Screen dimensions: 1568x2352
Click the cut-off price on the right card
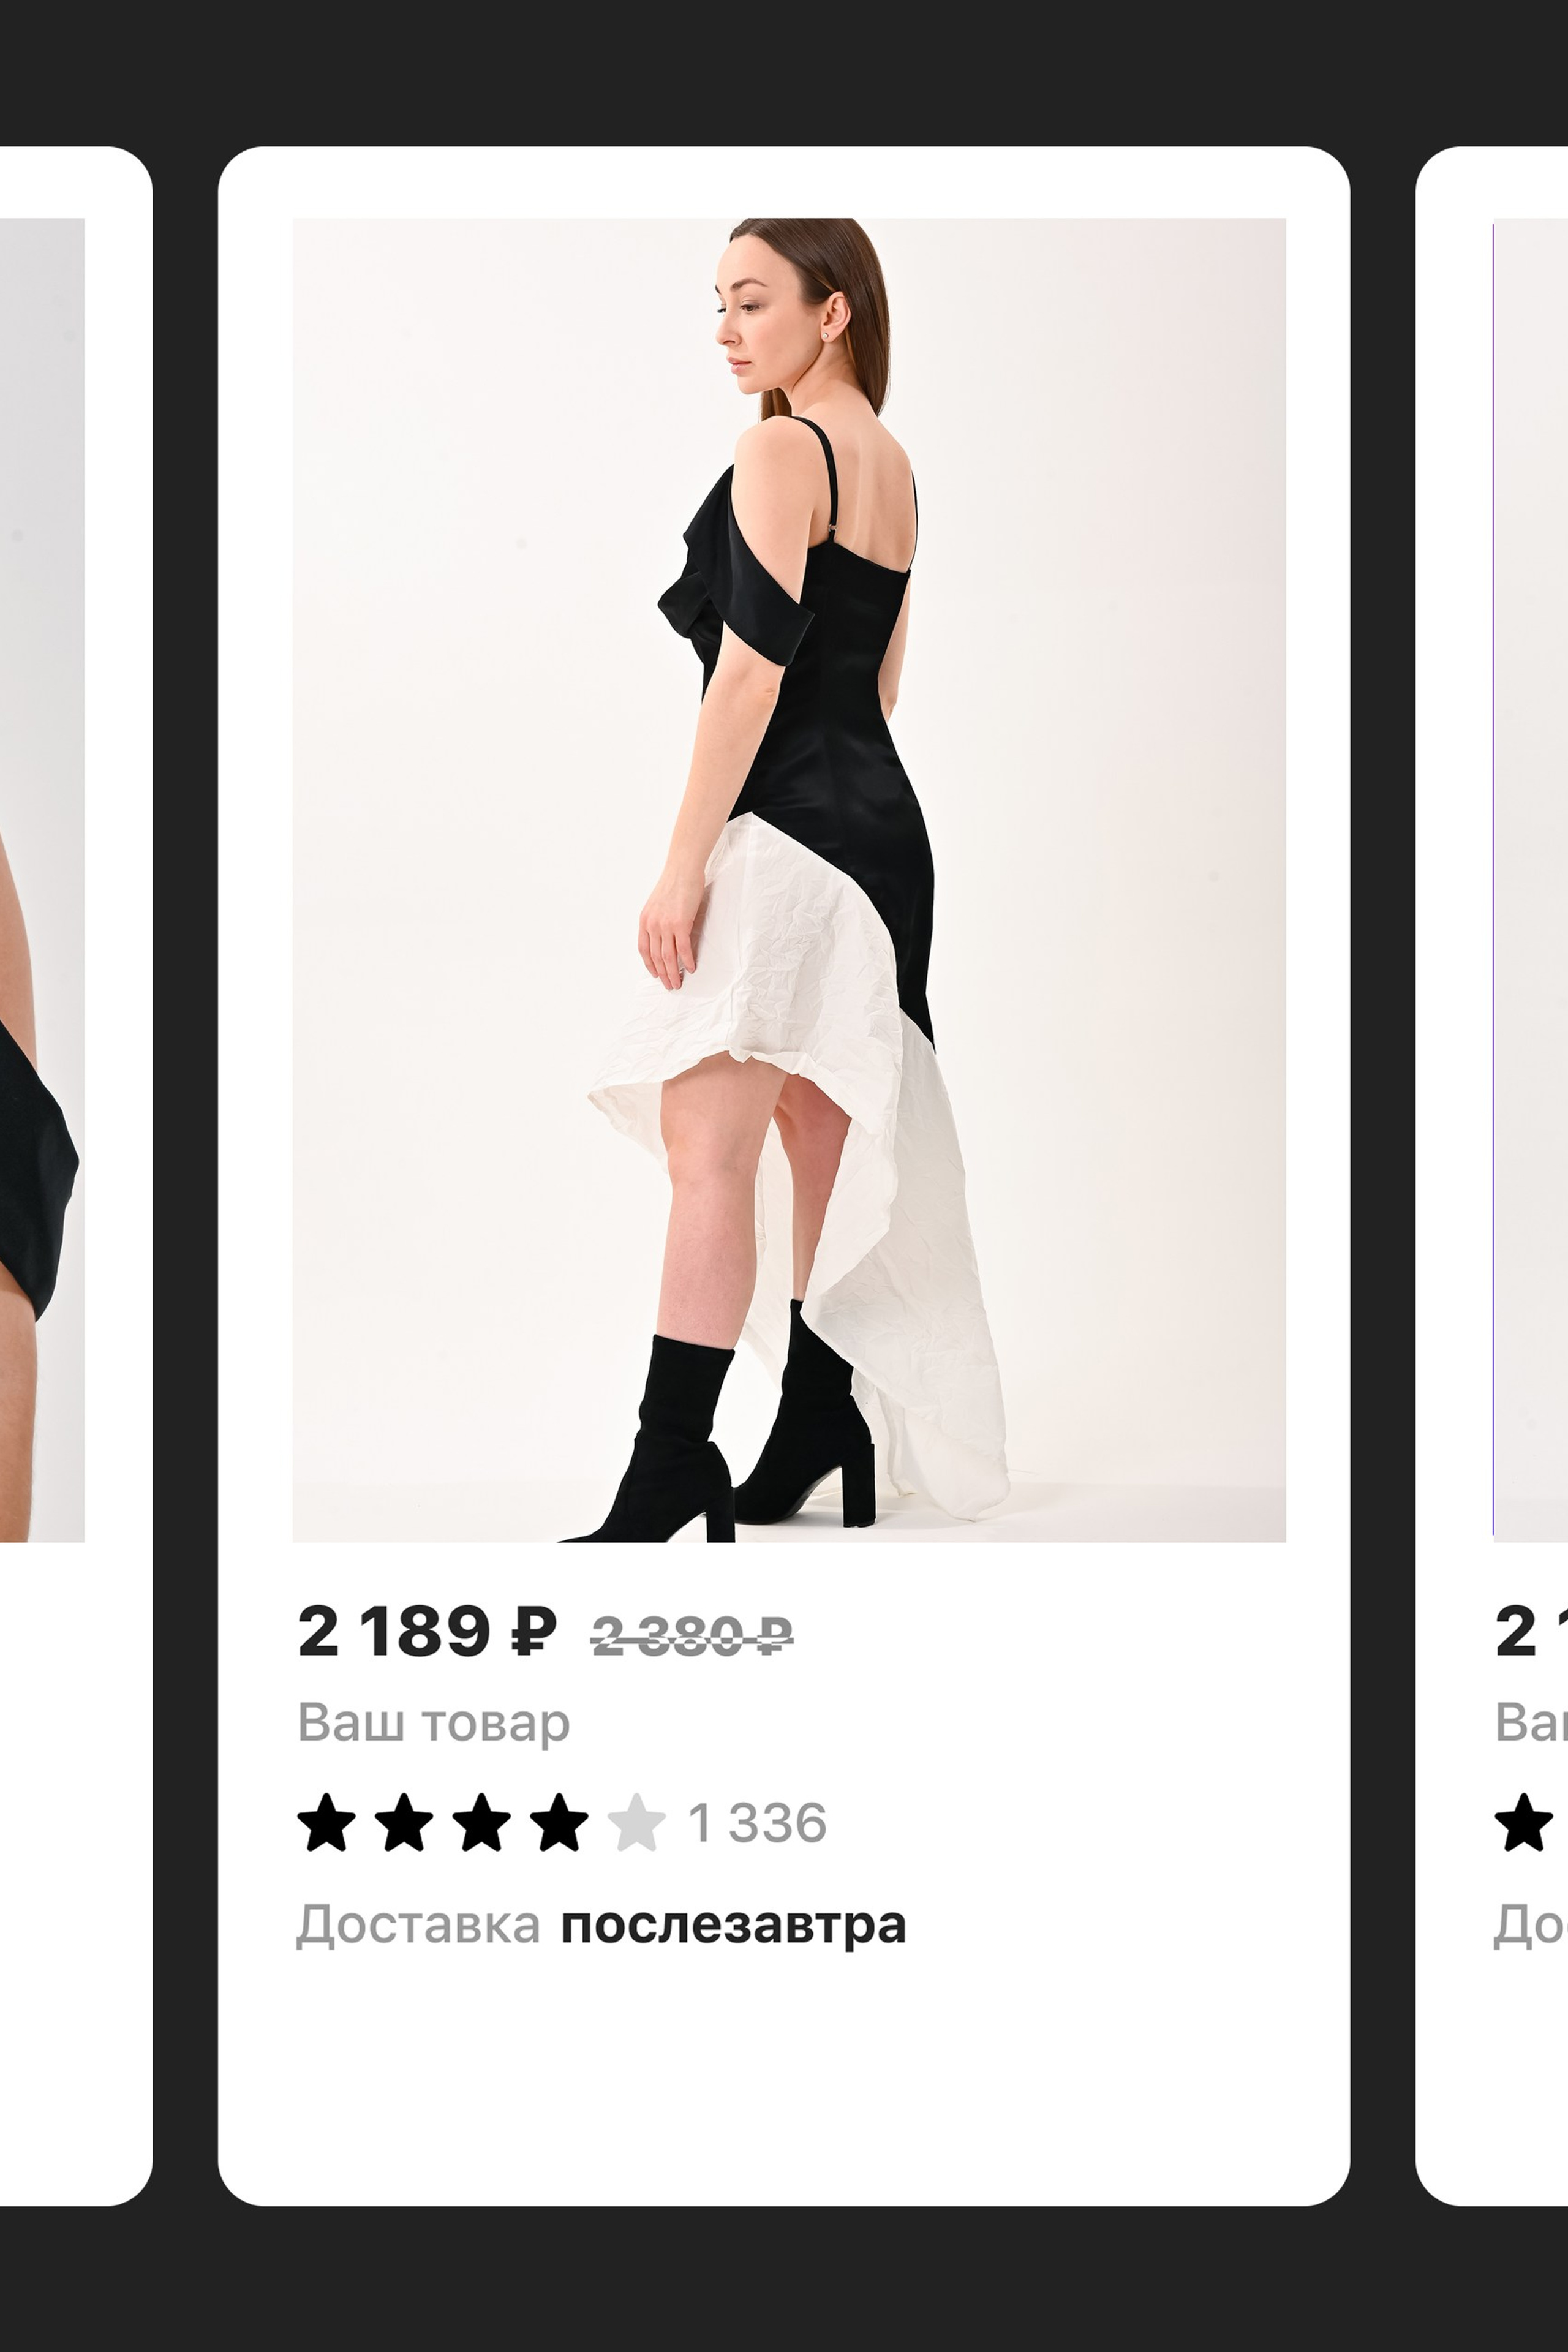[1530, 1632]
